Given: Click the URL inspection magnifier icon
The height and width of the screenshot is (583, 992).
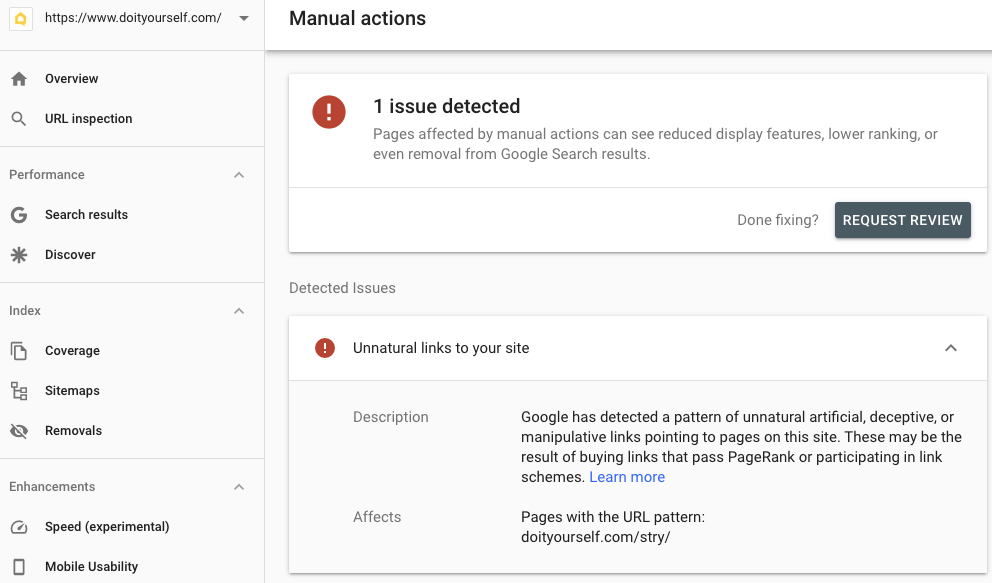Looking at the screenshot, I should click(x=19, y=119).
